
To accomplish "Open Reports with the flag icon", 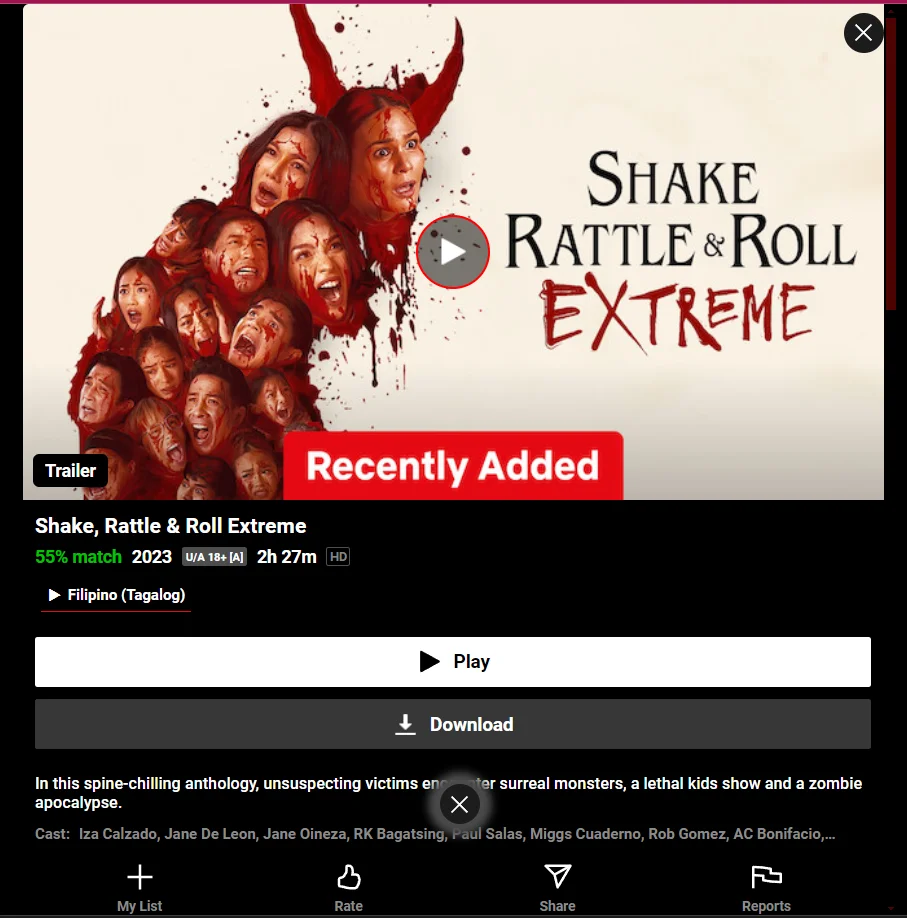I will coord(766,888).
